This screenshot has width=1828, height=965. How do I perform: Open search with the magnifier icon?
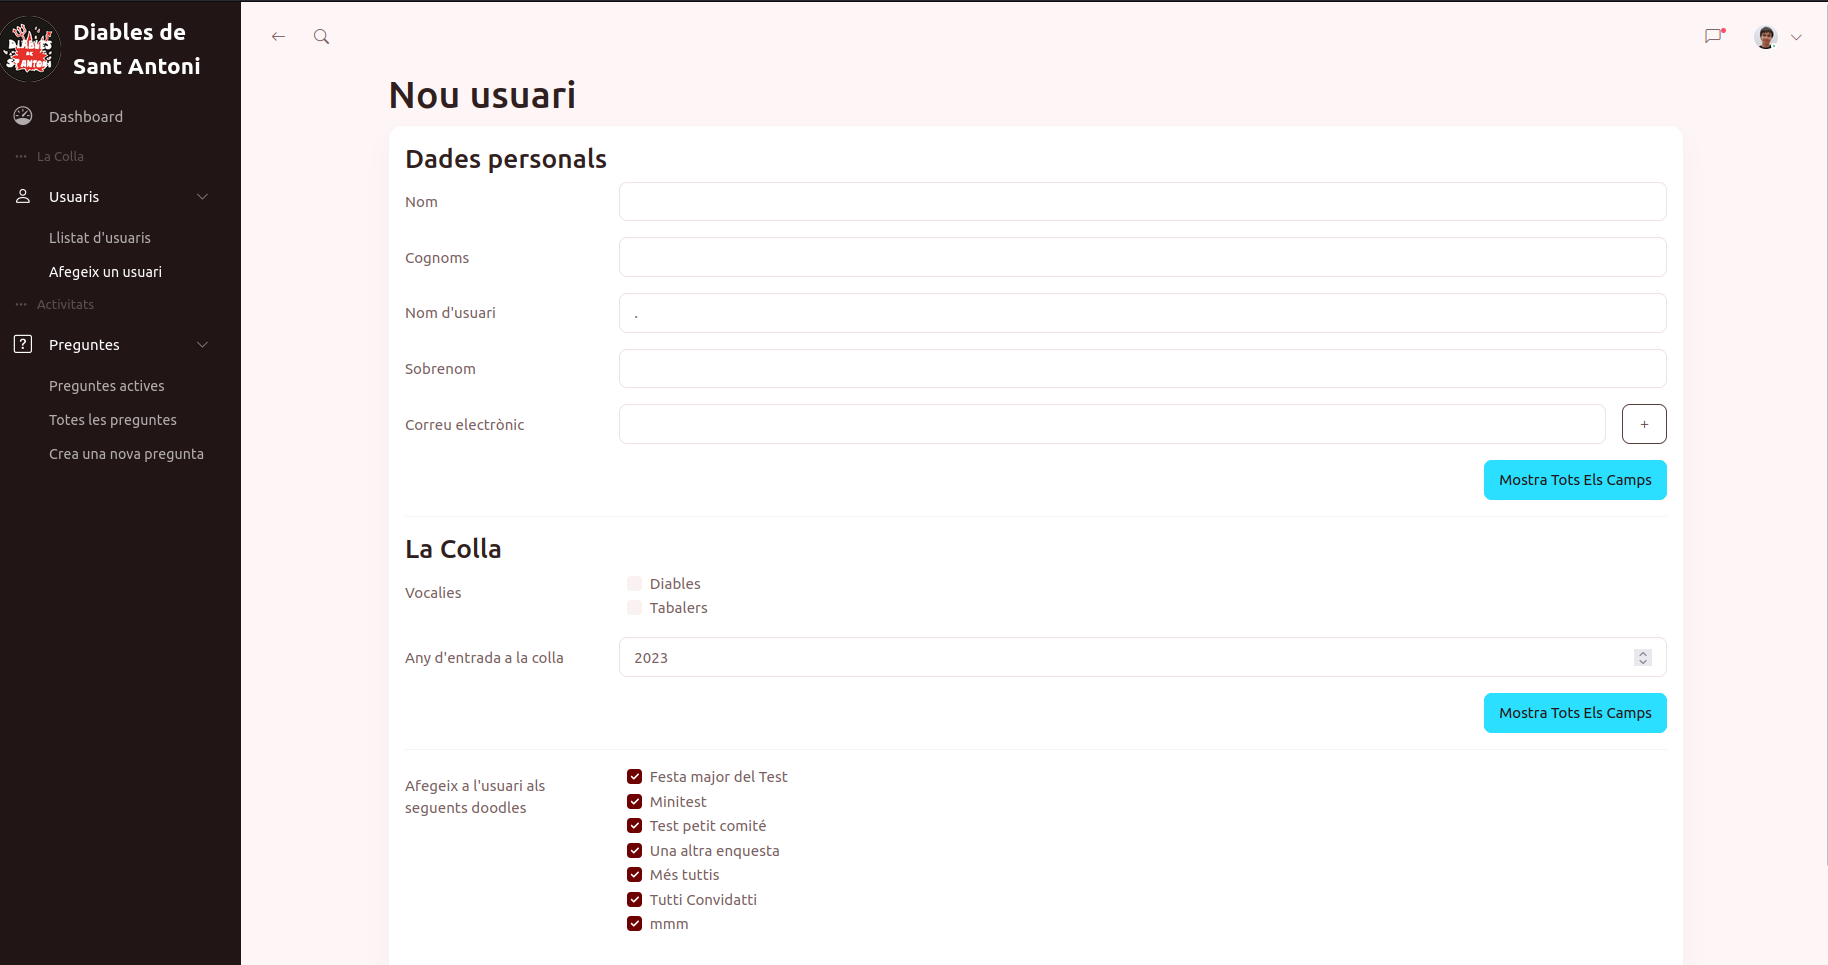click(x=321, y=37)
